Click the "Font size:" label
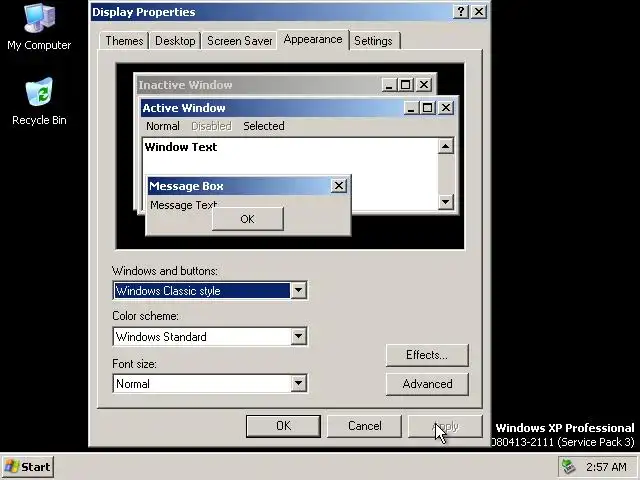Screen dimensions: 640x480 [x=134, y=364]
